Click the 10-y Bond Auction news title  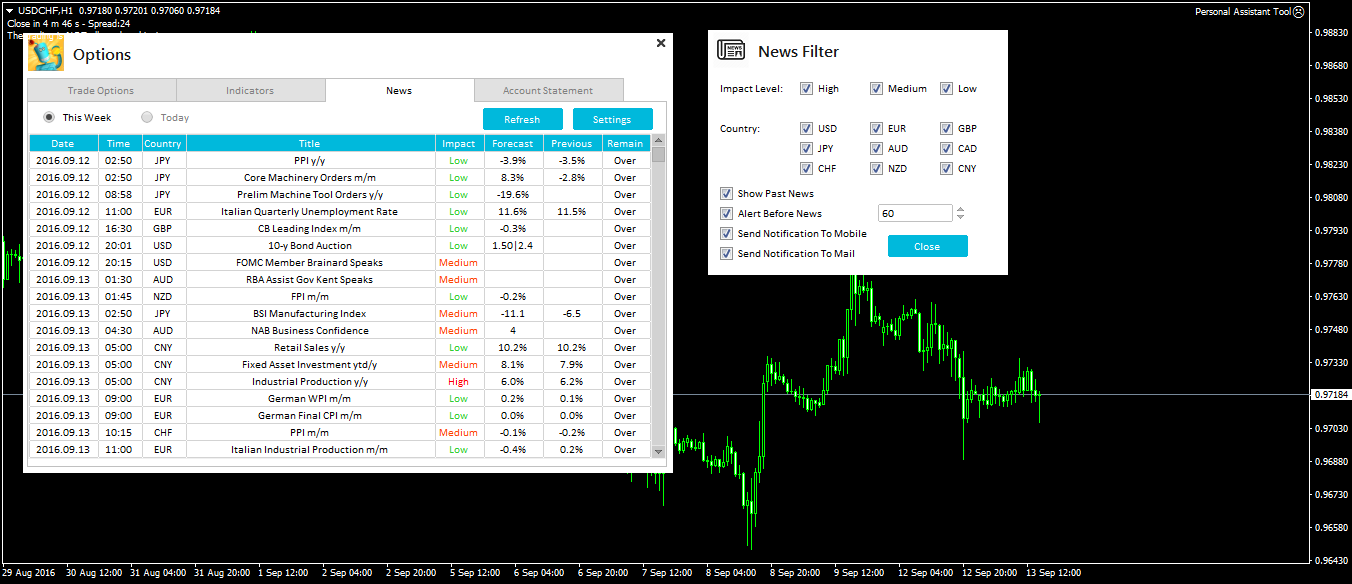click(310, 245)
